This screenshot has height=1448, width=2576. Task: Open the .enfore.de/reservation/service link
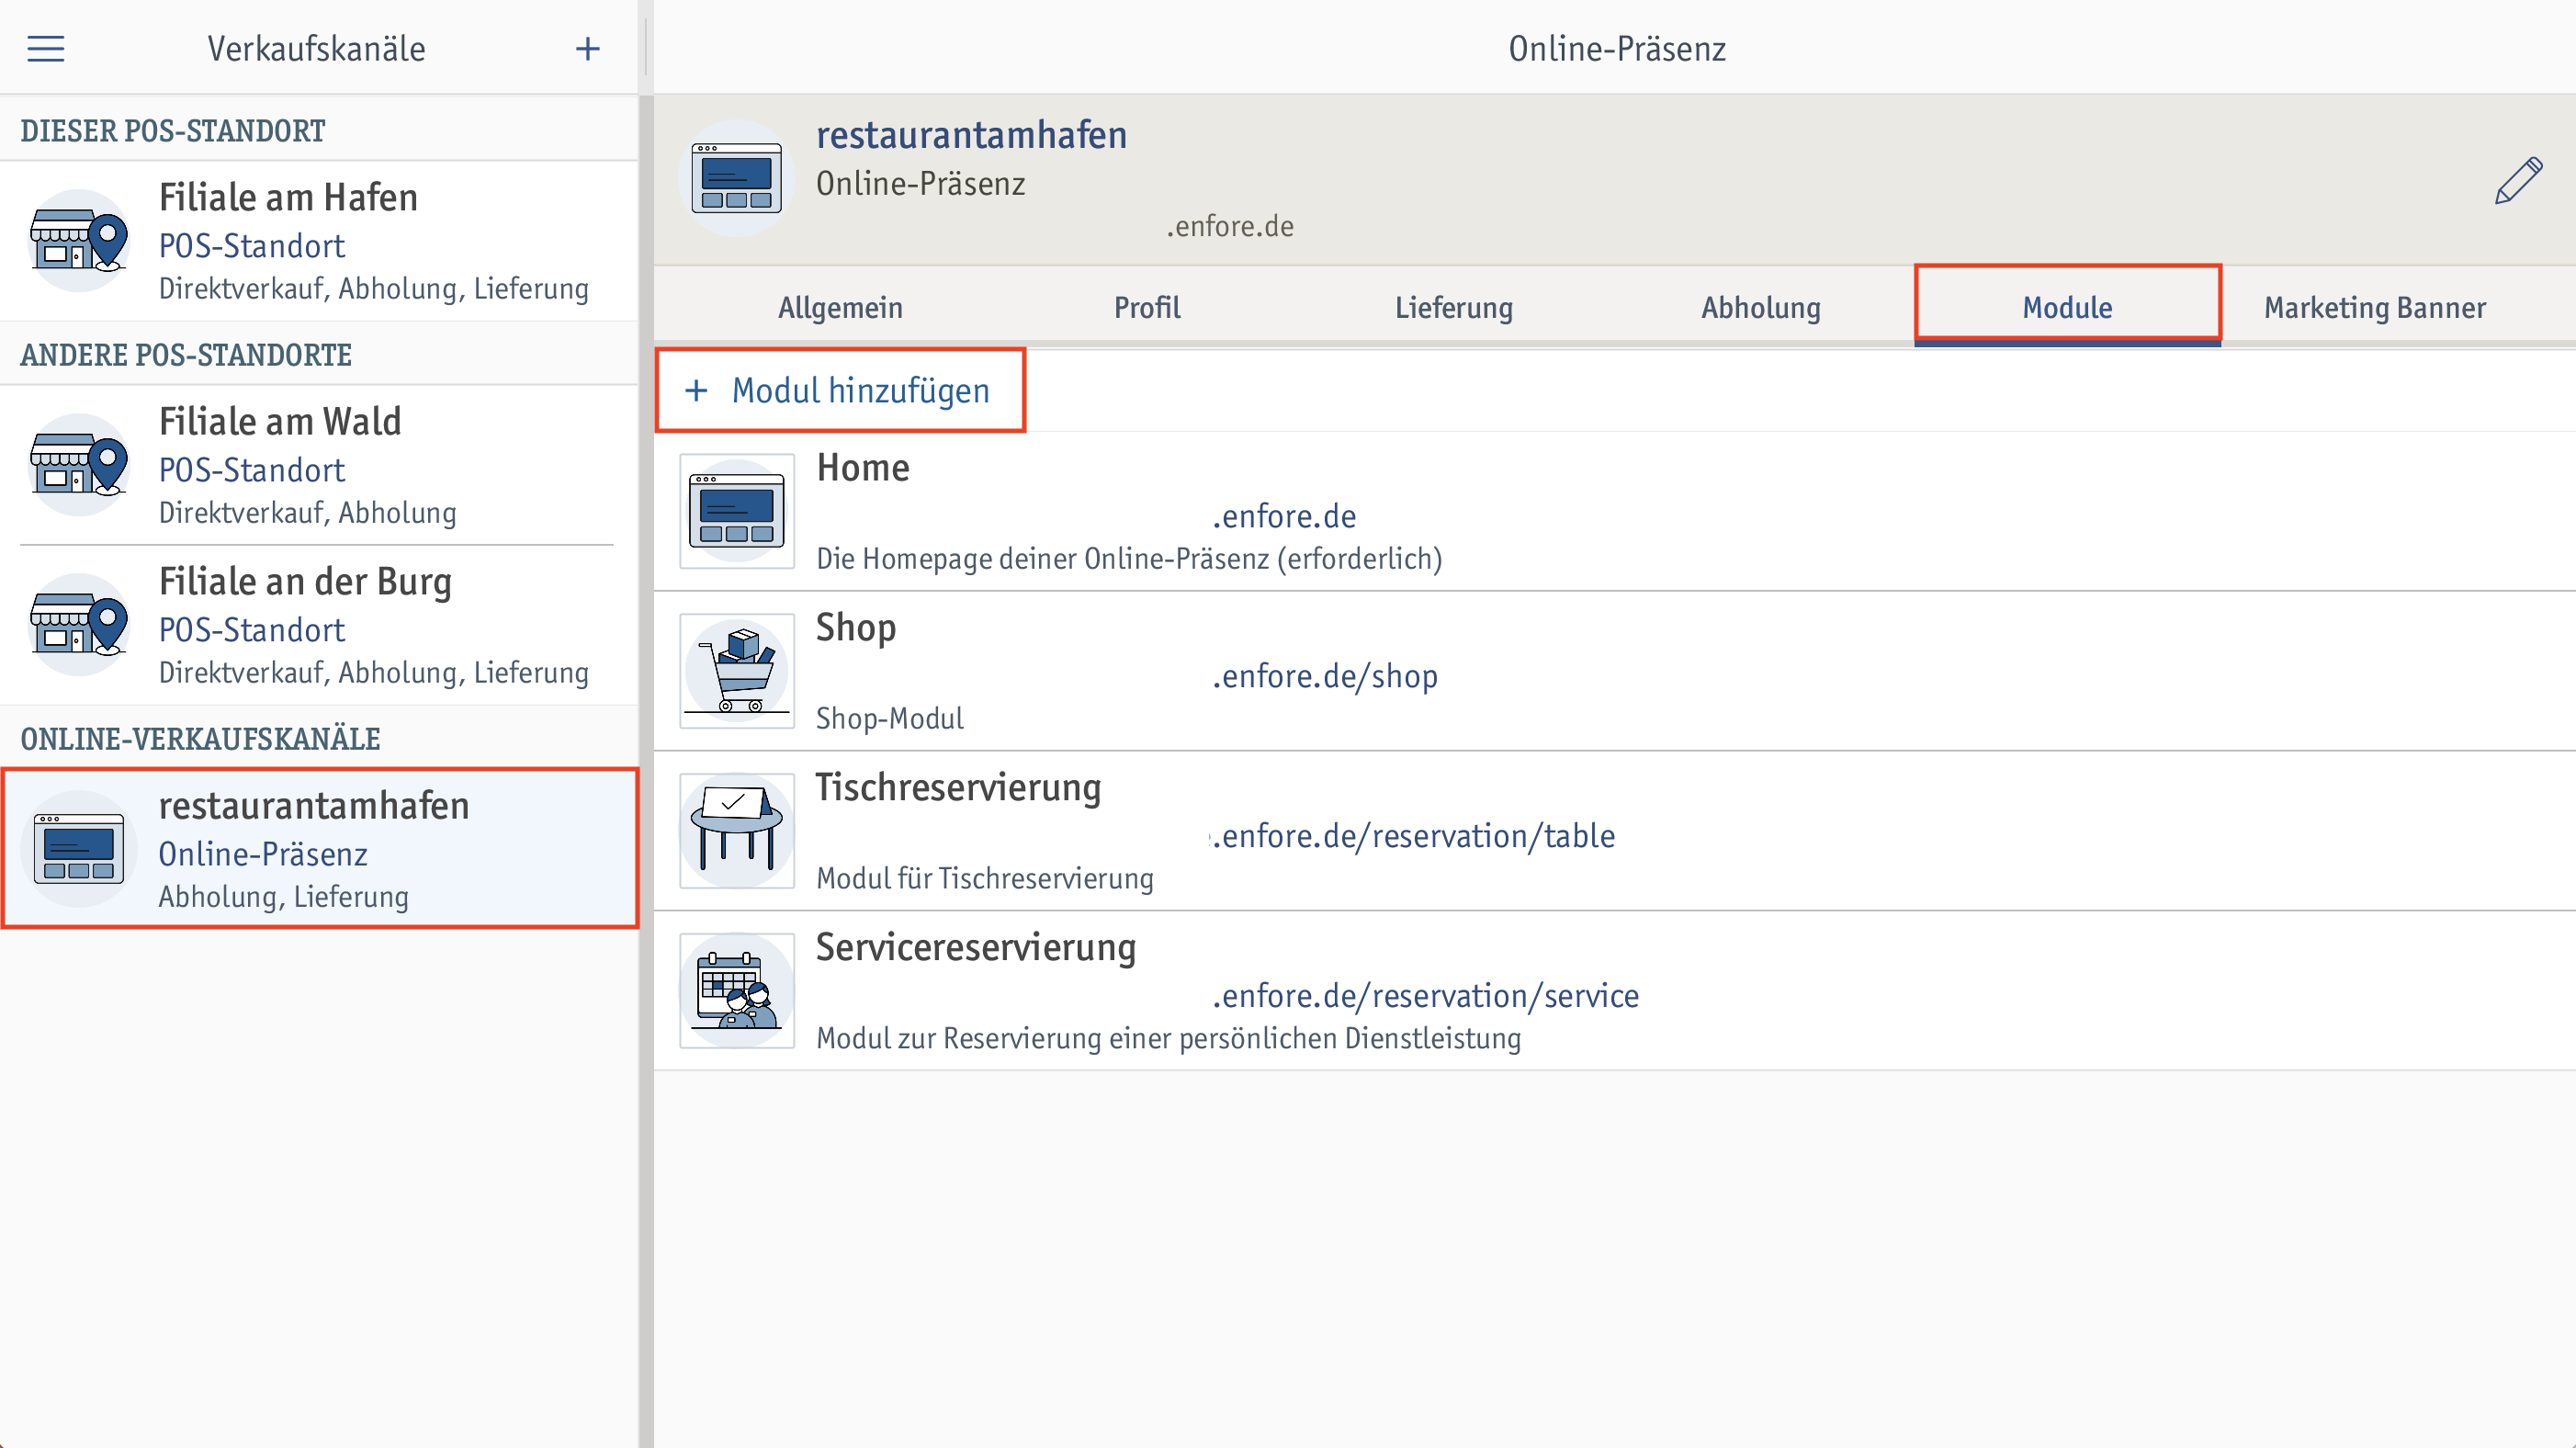1426,996
